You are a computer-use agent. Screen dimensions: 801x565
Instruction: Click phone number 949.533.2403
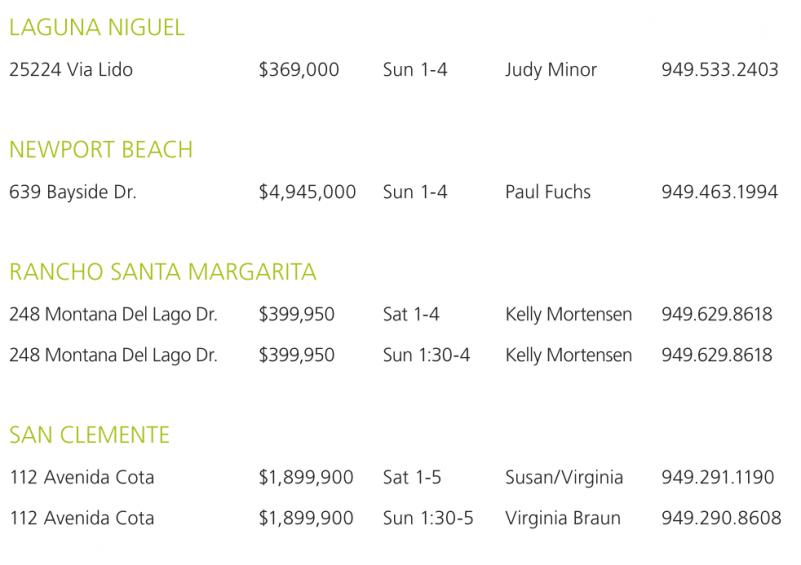coord(719,70)
